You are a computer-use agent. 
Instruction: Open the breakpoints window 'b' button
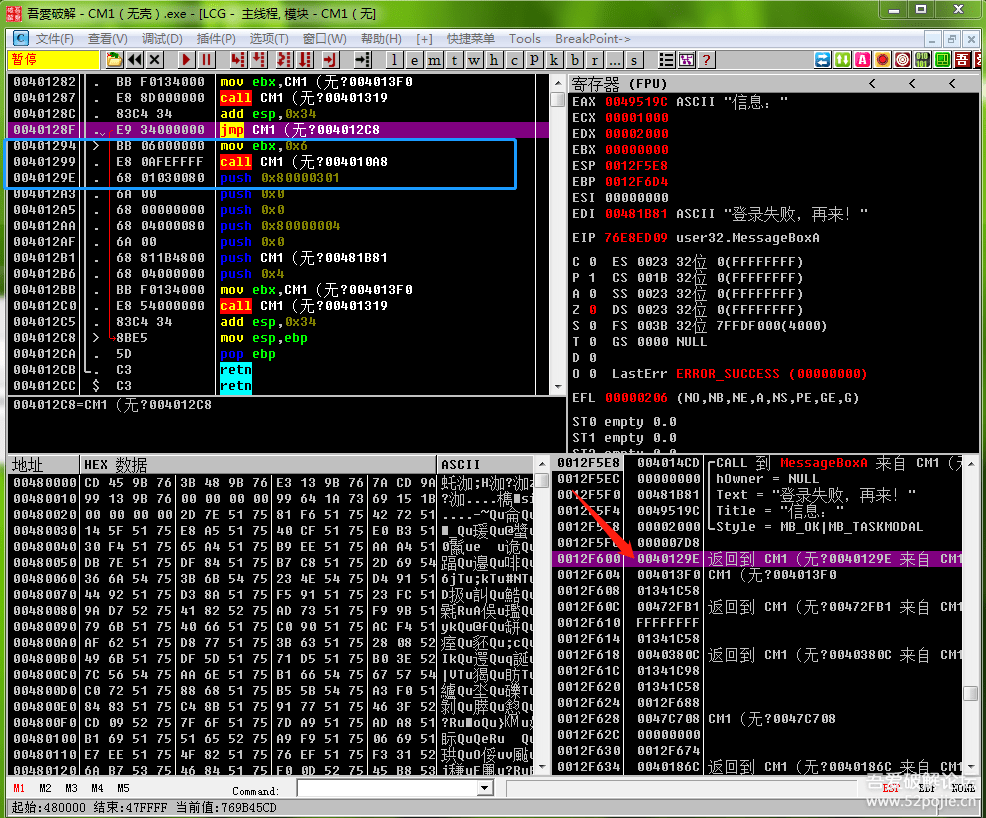coord(575,60)
